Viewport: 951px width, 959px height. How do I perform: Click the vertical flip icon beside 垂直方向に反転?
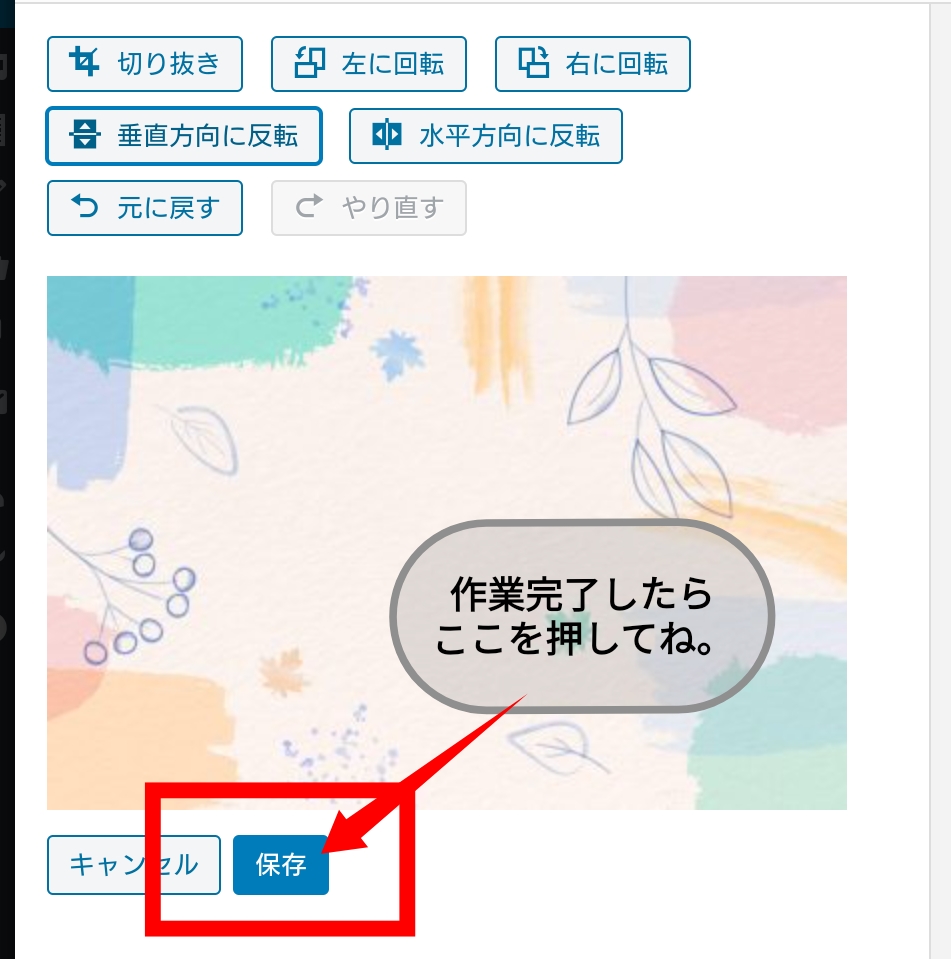[84, 135]
